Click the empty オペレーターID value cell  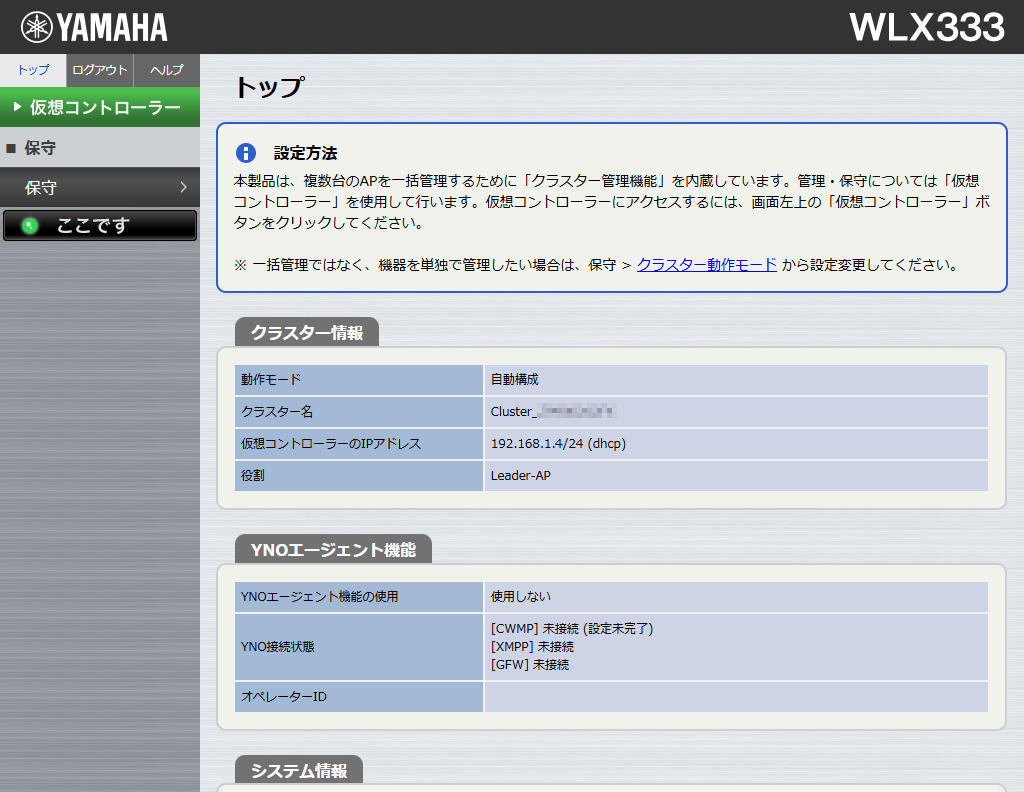coord(736,697)
